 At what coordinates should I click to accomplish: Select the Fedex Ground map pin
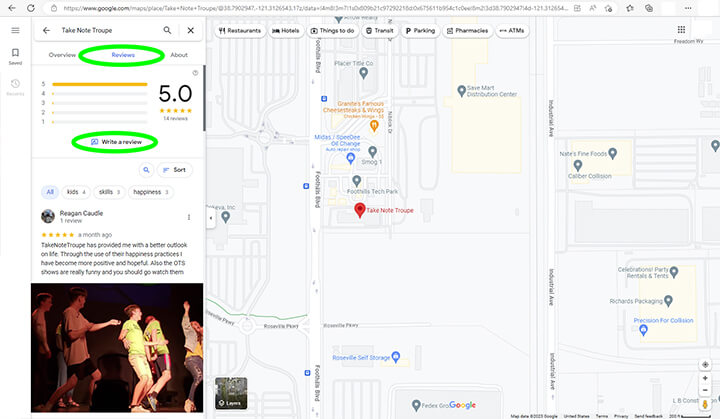[416, 405]
